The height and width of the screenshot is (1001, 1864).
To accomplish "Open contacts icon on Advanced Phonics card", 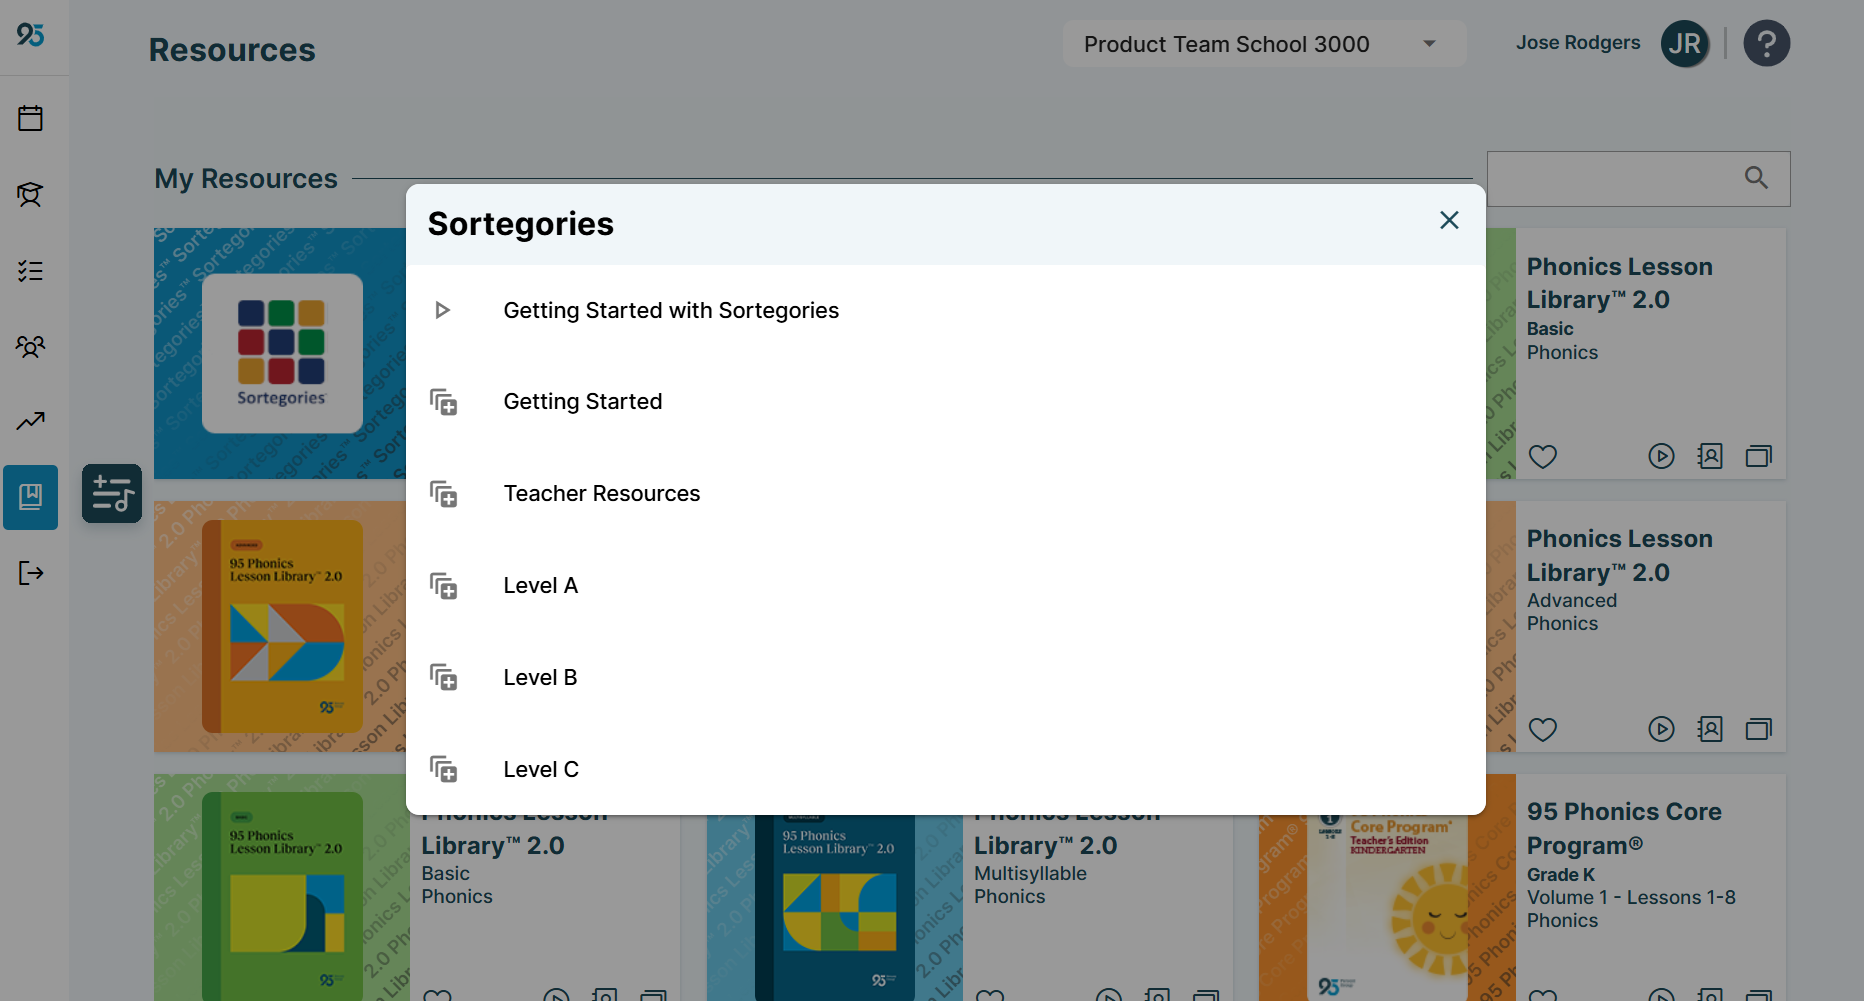I will [1710, 729].
